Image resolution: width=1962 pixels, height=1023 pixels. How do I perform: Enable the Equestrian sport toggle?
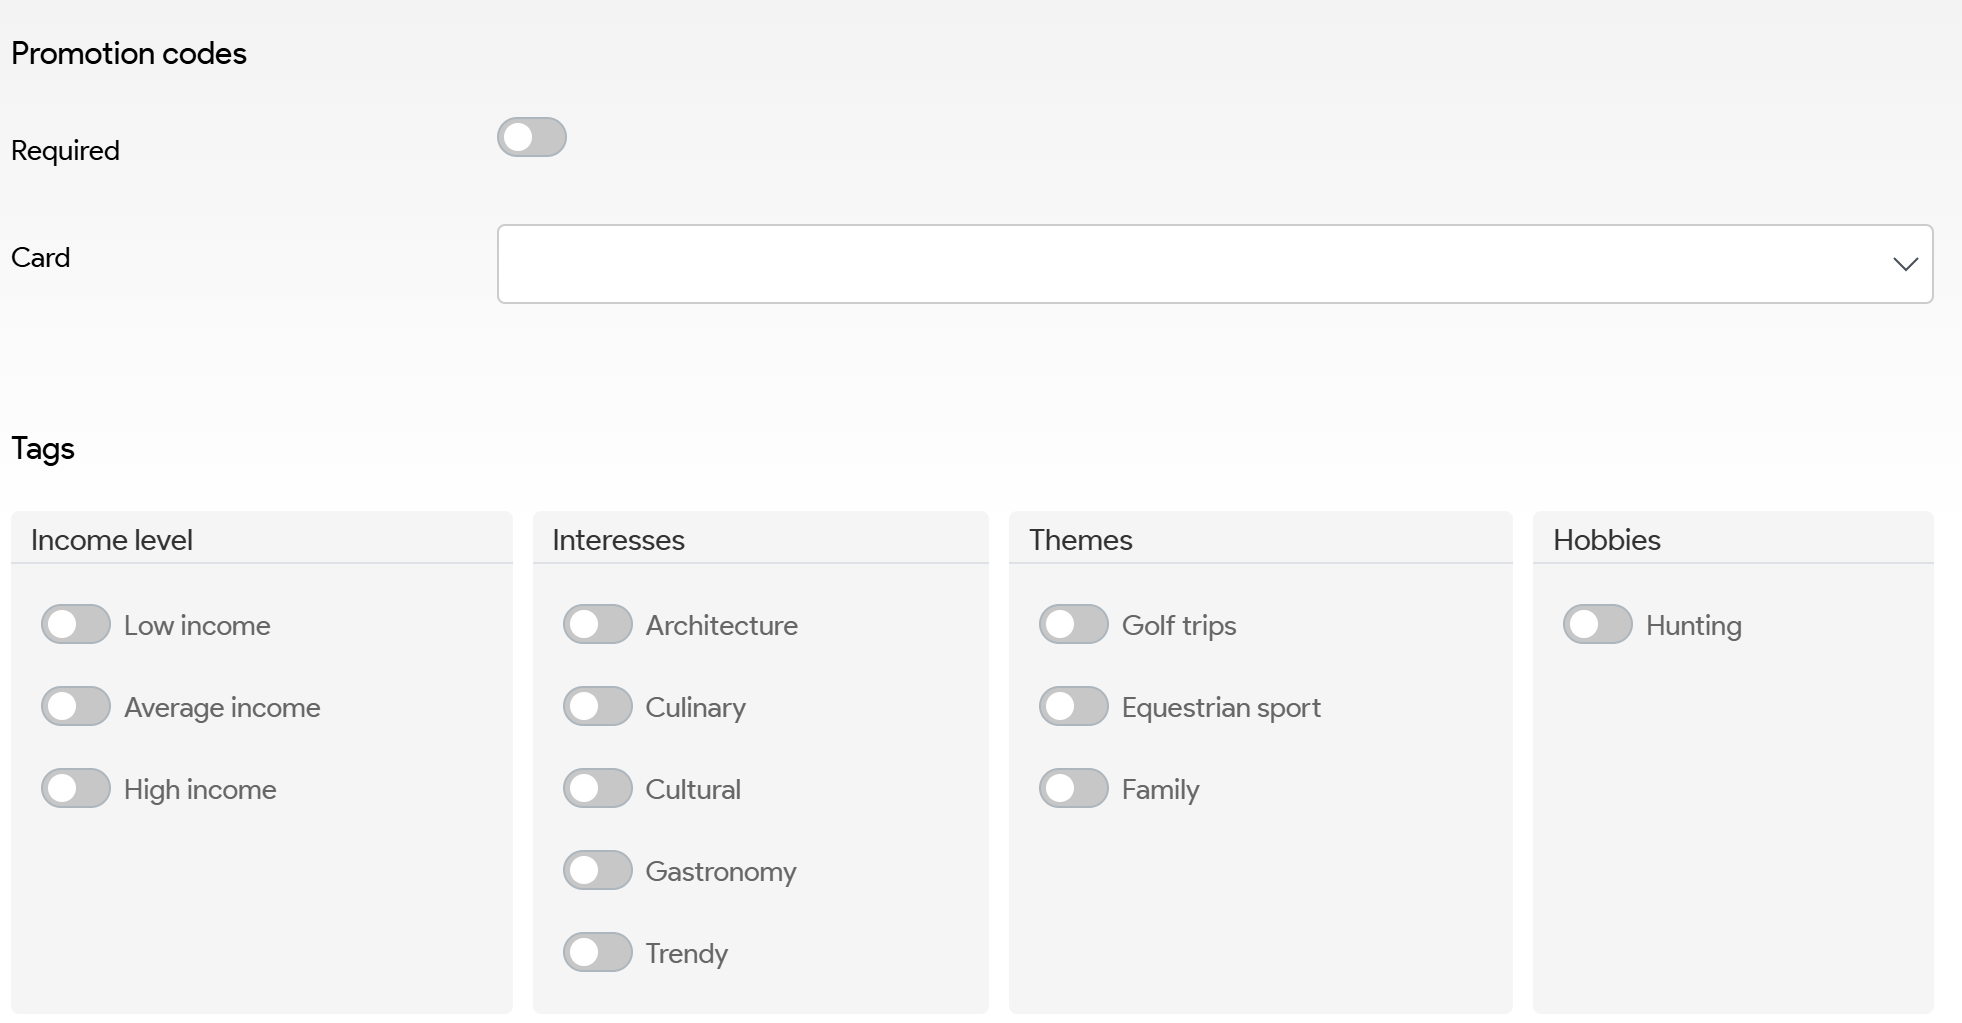[x=1073, y=707]
